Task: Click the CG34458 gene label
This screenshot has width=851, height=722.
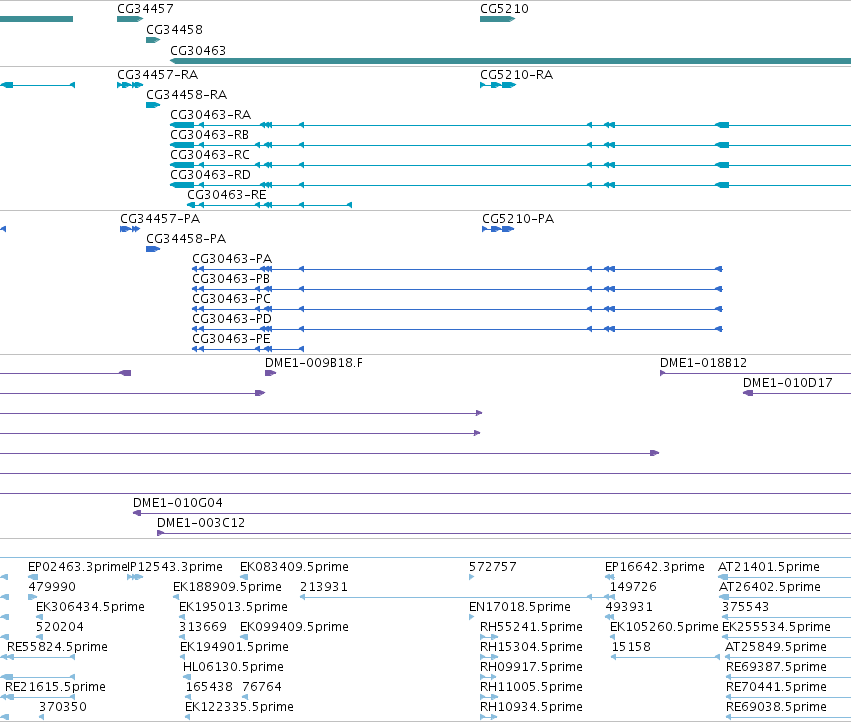Action: (174, 29)
